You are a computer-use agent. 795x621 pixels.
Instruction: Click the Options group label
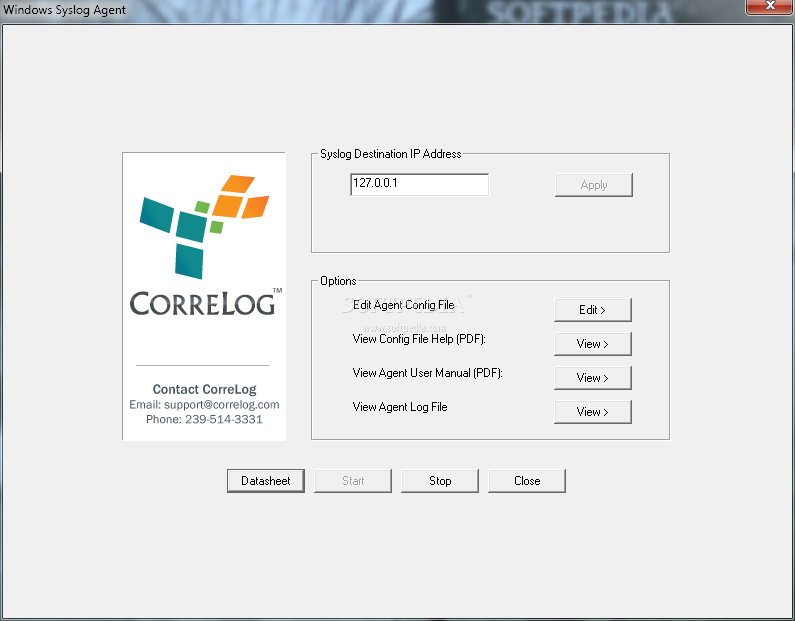pos(338,281)
